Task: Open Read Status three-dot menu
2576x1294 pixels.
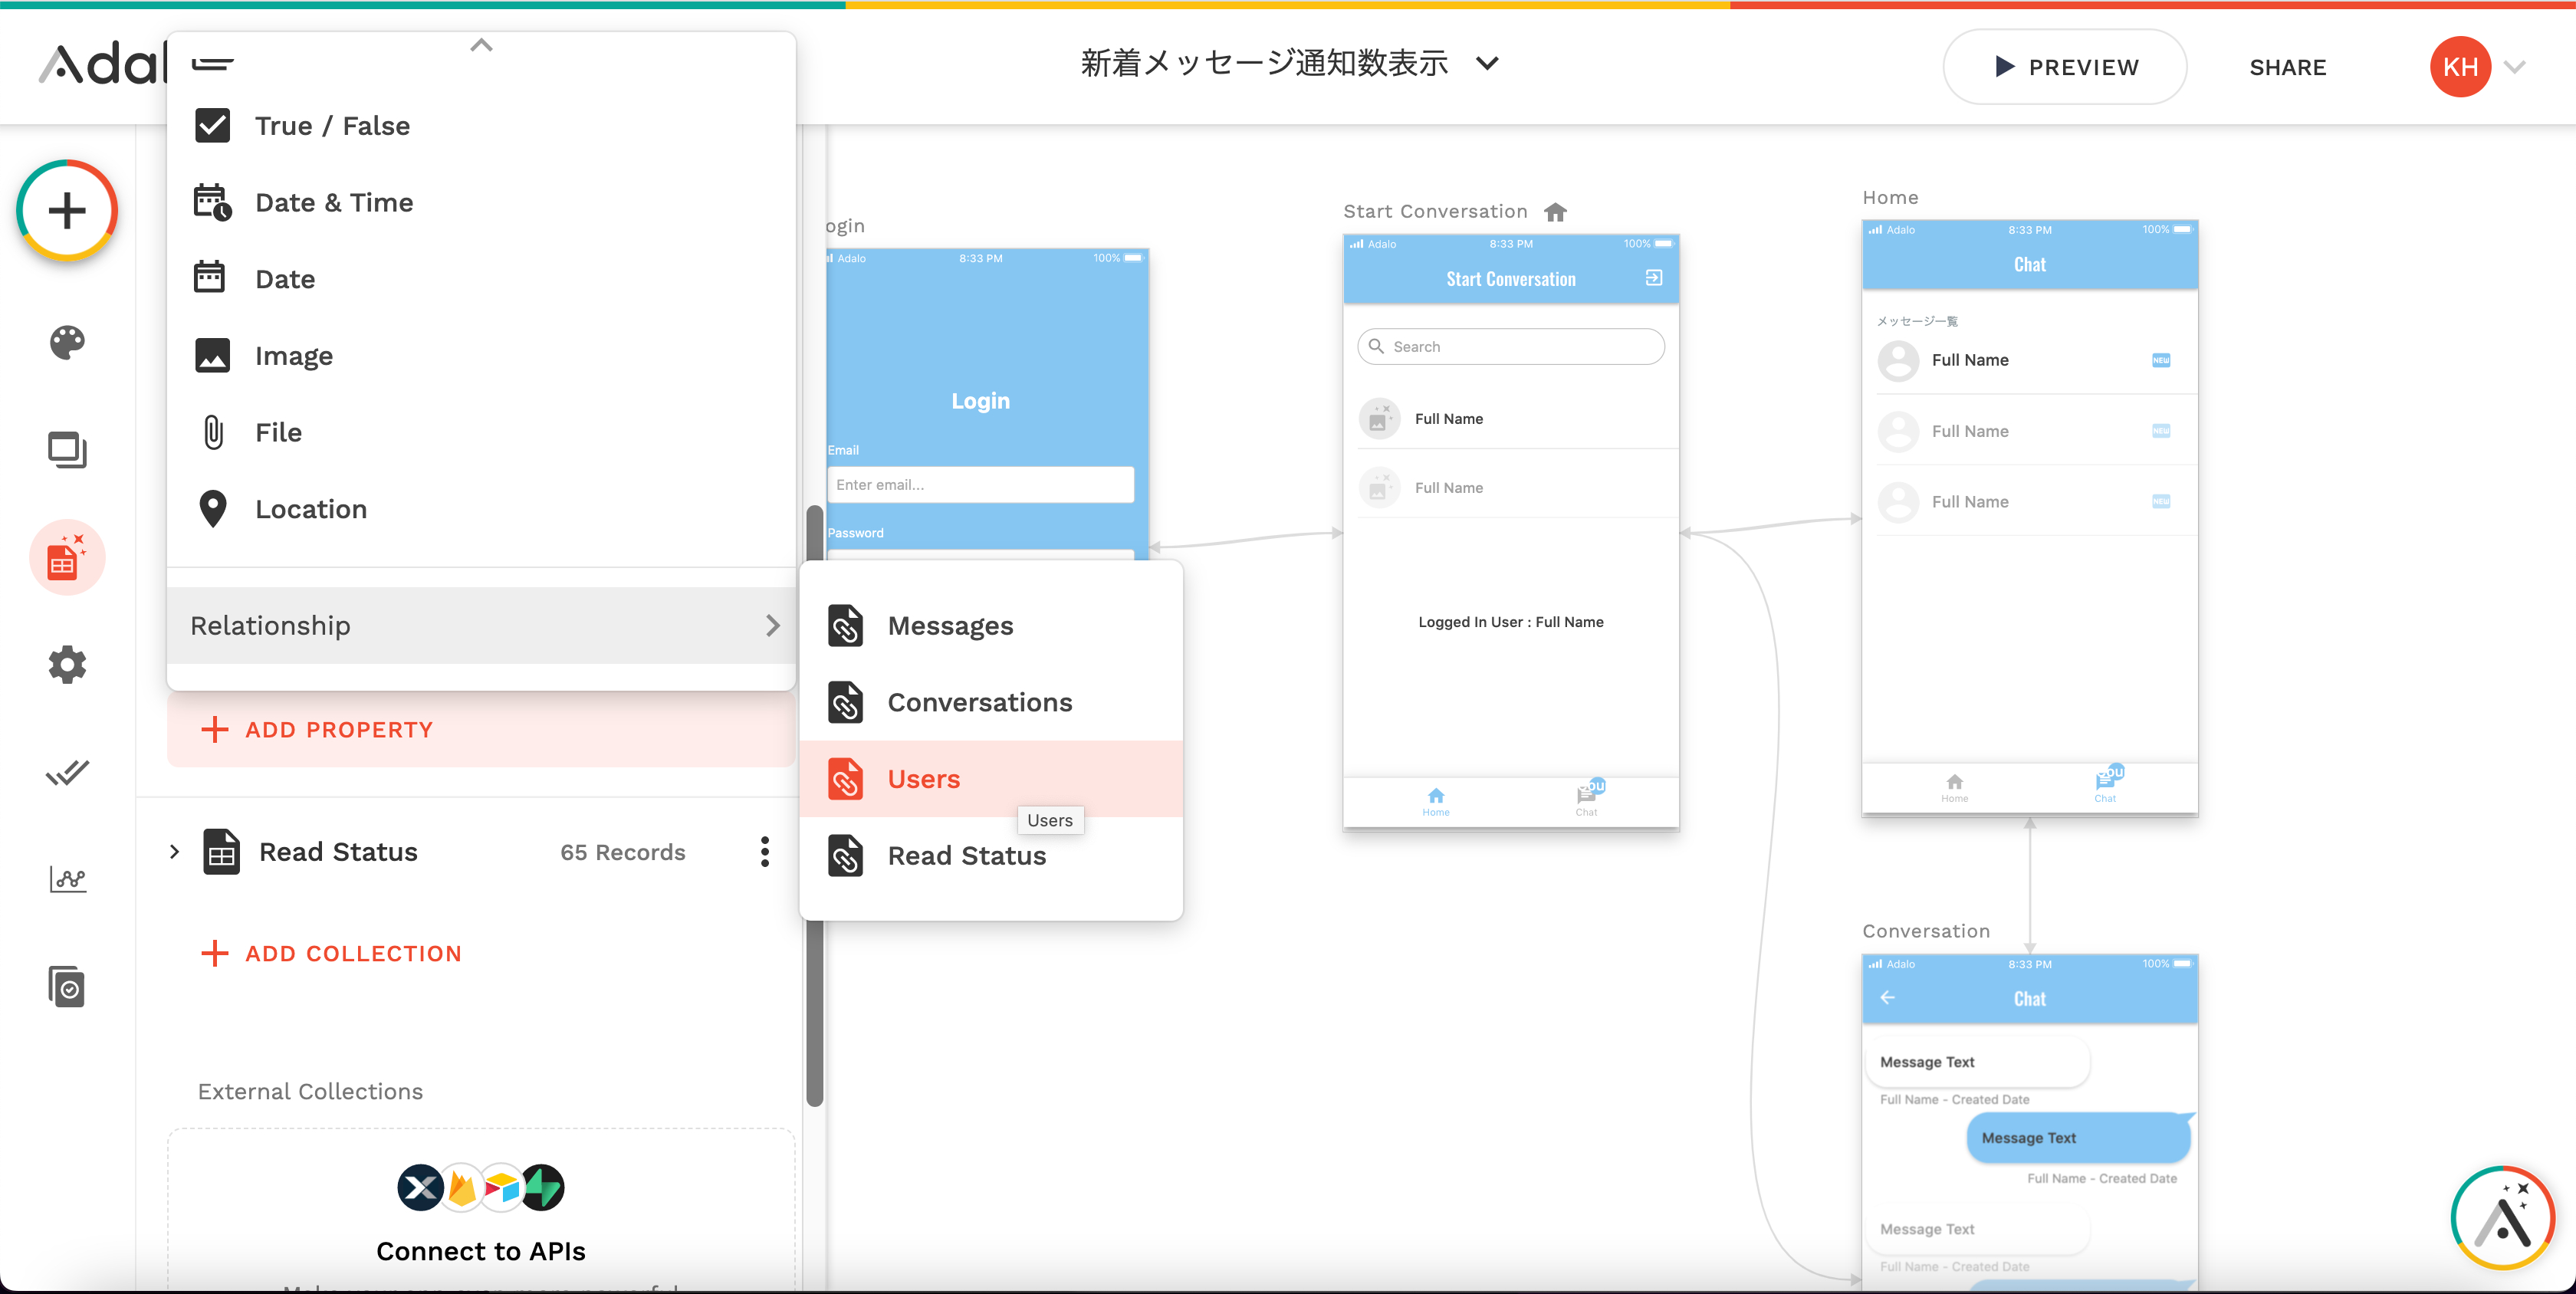Action: click(765, 852)
